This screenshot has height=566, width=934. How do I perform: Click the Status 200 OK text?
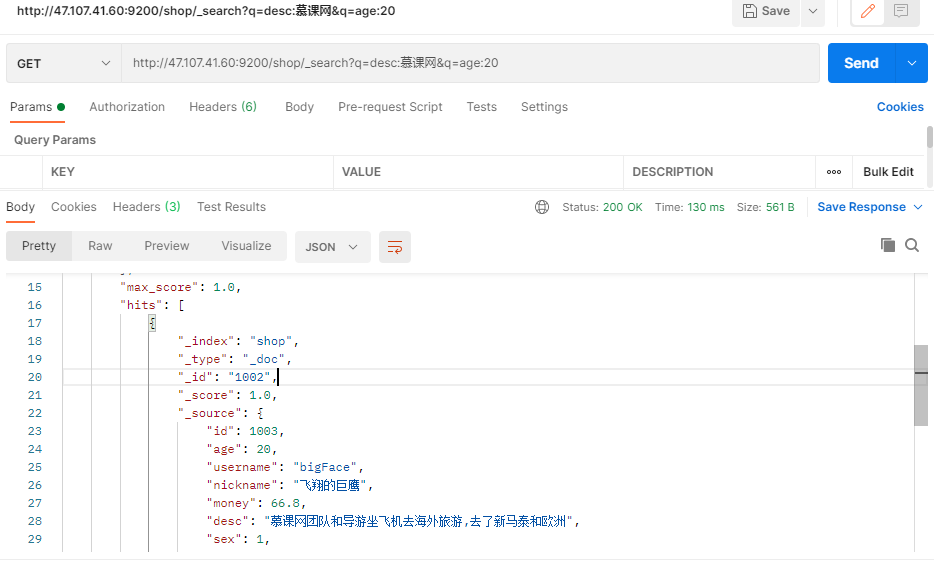point(602,207)
